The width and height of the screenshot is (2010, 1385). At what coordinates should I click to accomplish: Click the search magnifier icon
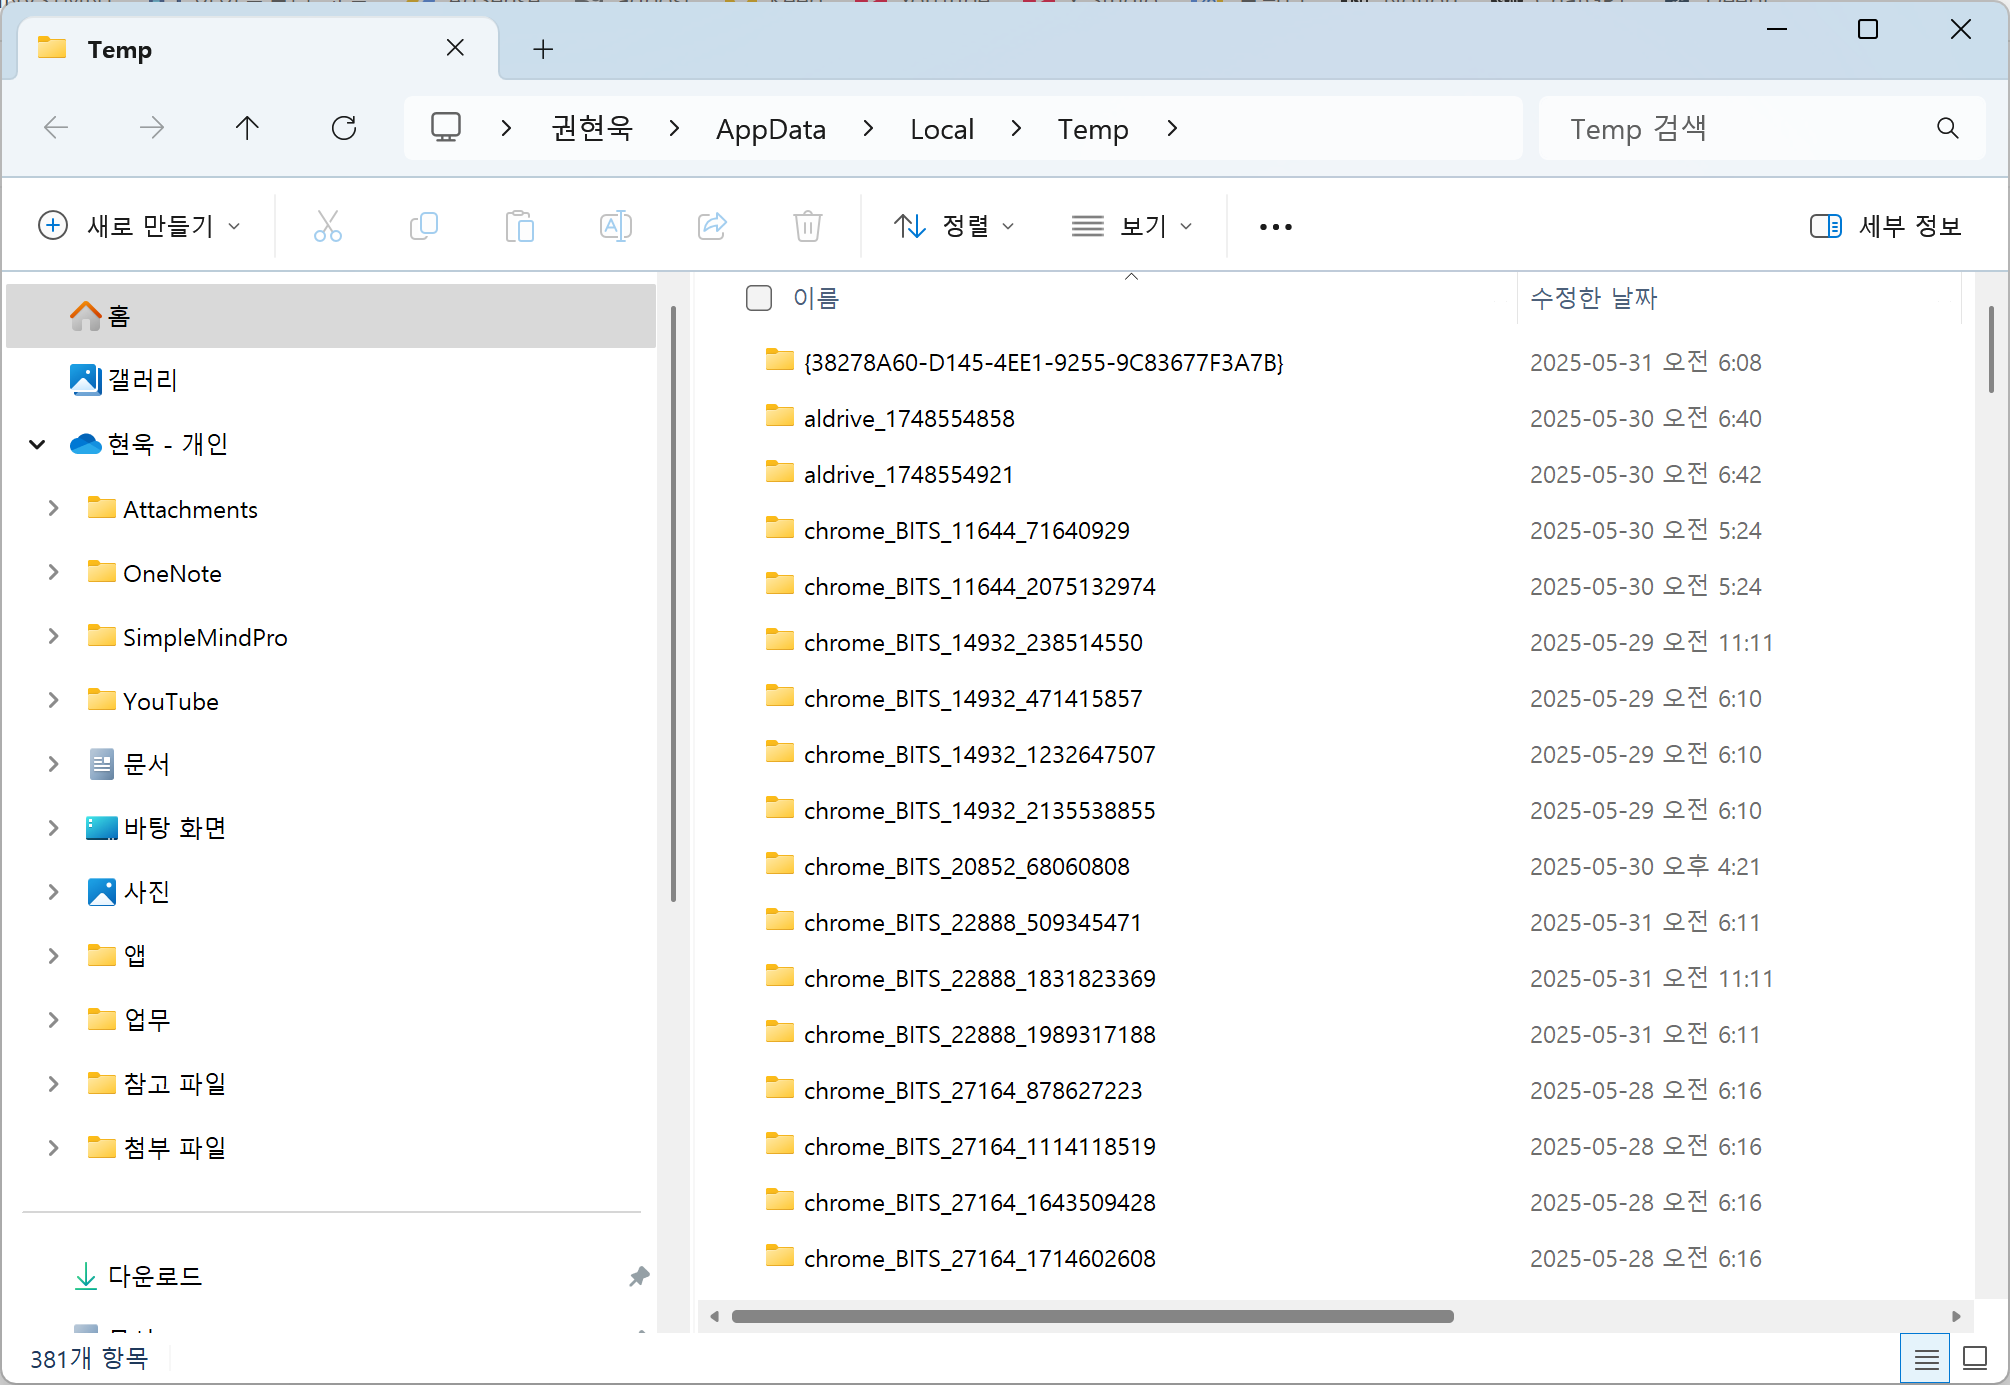tap(1947, 128)
